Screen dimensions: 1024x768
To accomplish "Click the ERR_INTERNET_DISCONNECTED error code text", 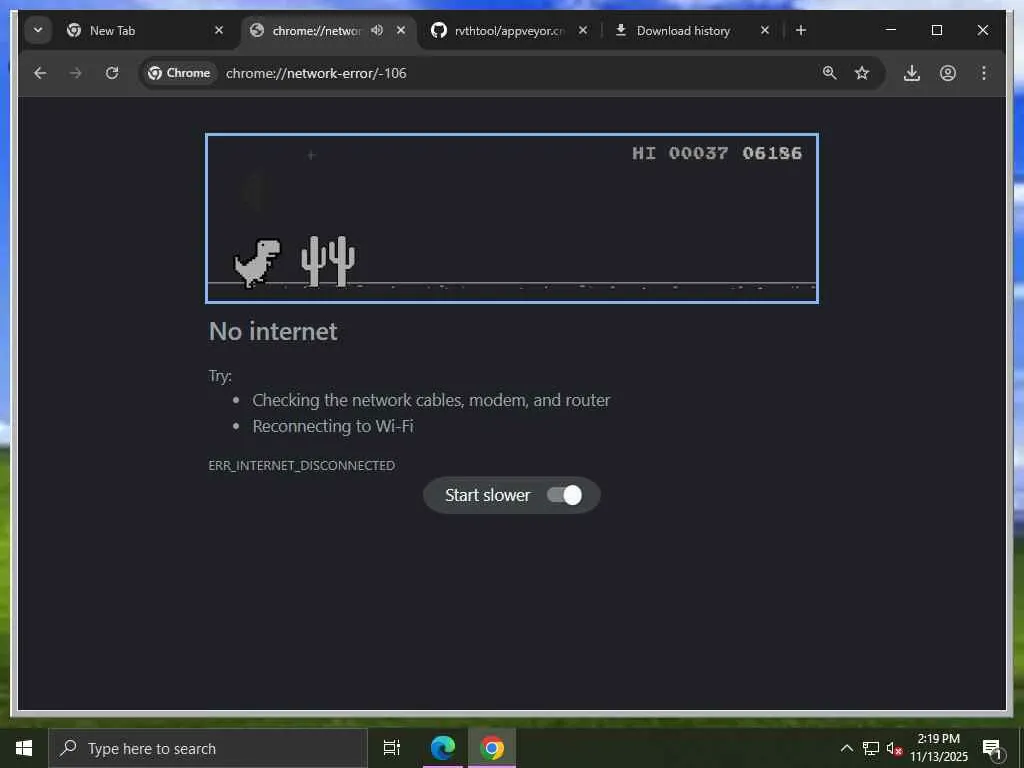I will tap(302, 466).
